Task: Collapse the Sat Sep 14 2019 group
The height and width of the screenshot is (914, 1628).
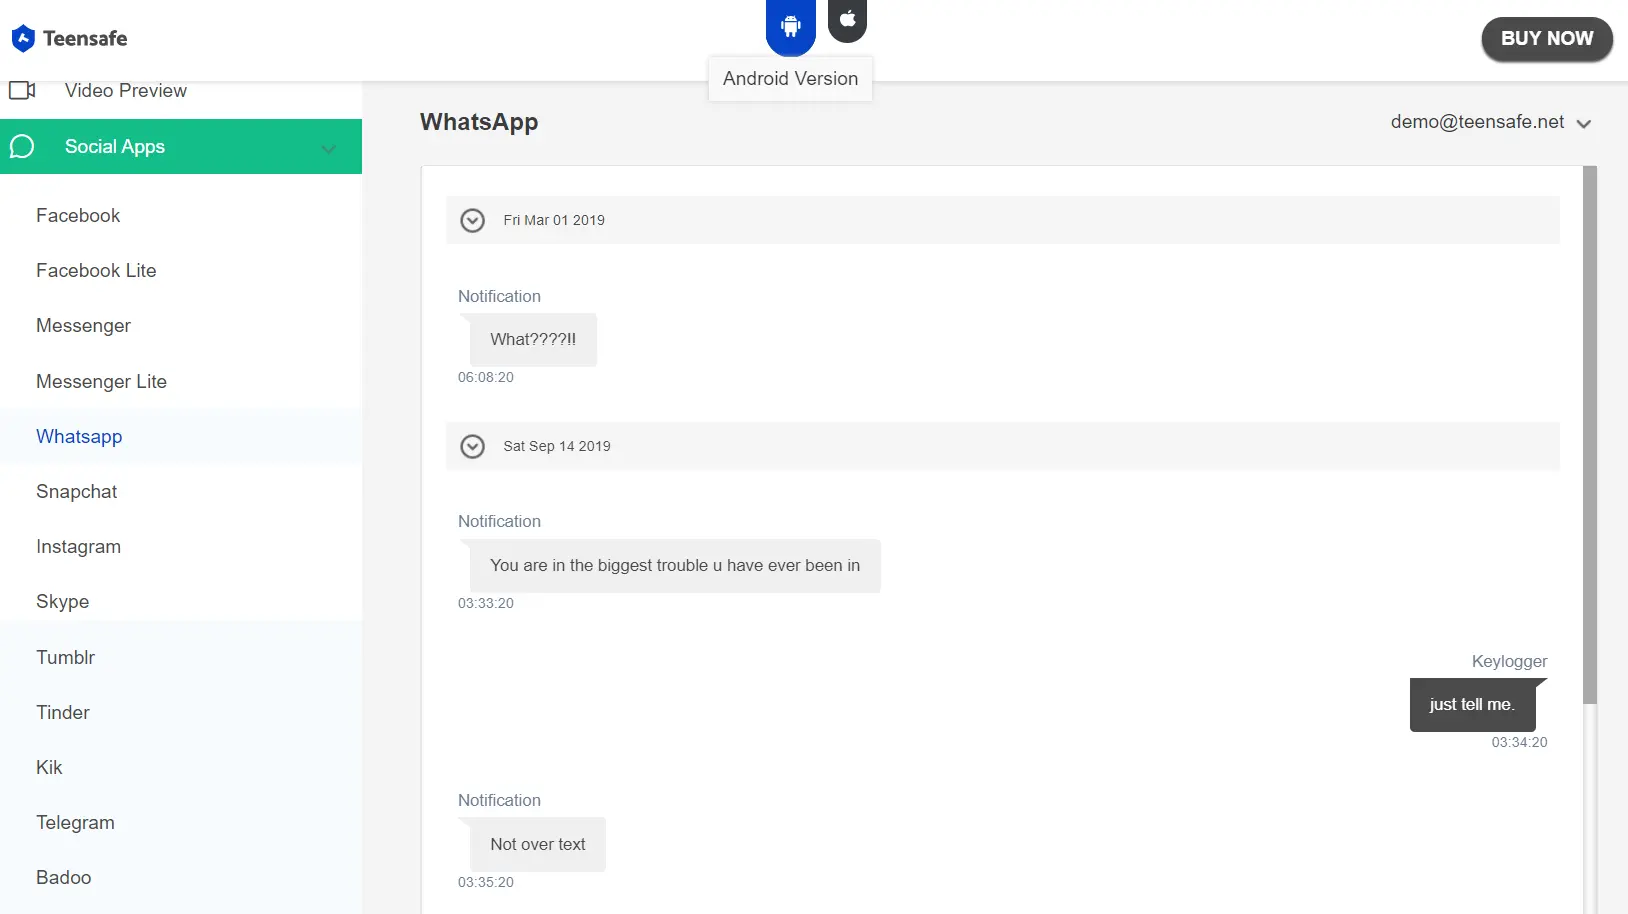Action: click(x=472, y=446)
